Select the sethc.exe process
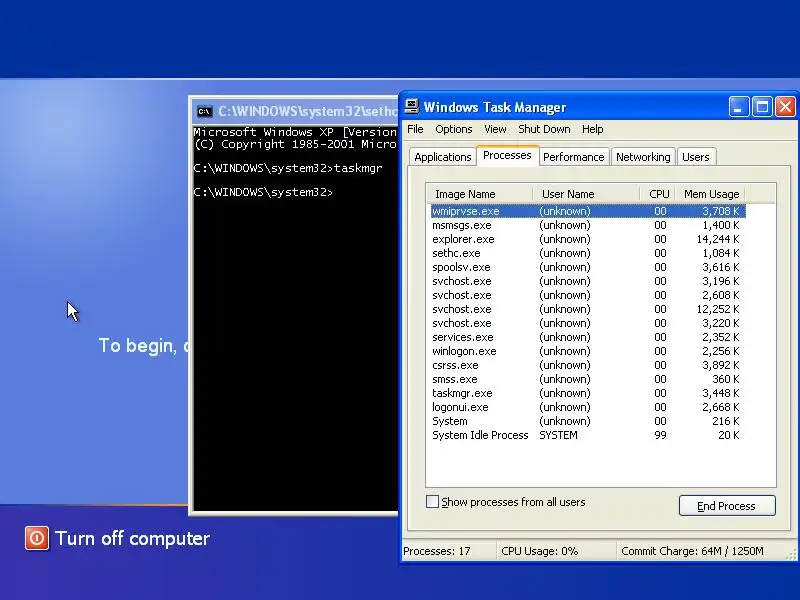800x600 pixels. 588,253
